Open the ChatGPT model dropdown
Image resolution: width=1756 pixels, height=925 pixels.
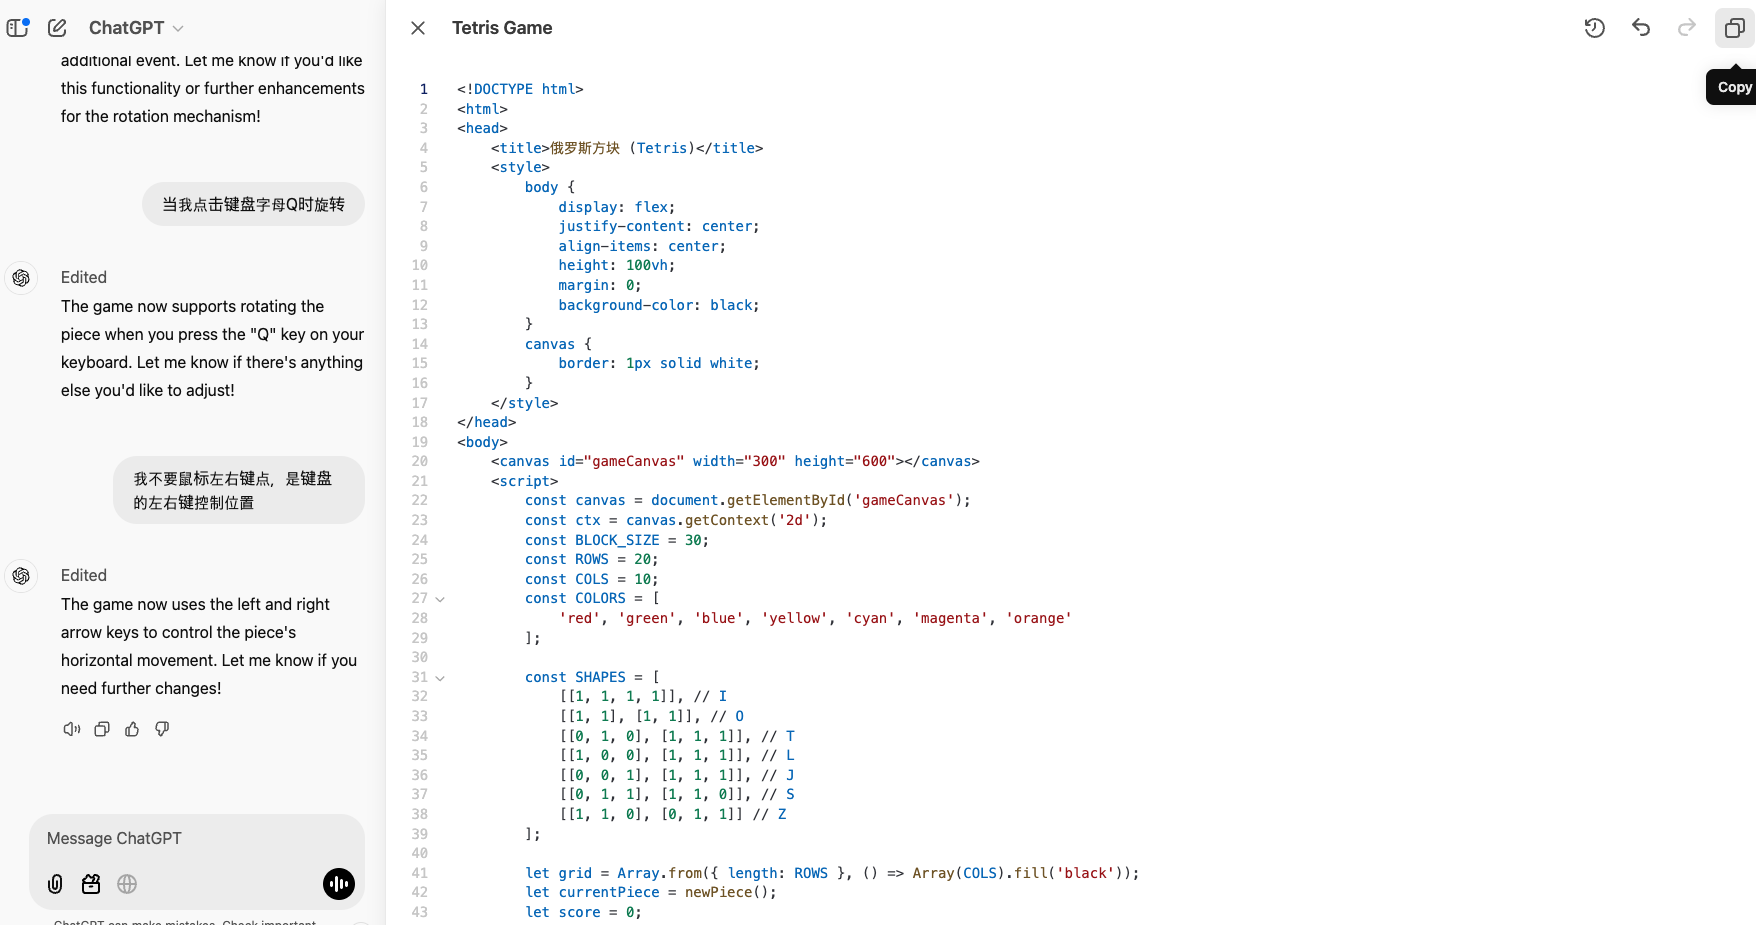[x=136, y=28]
